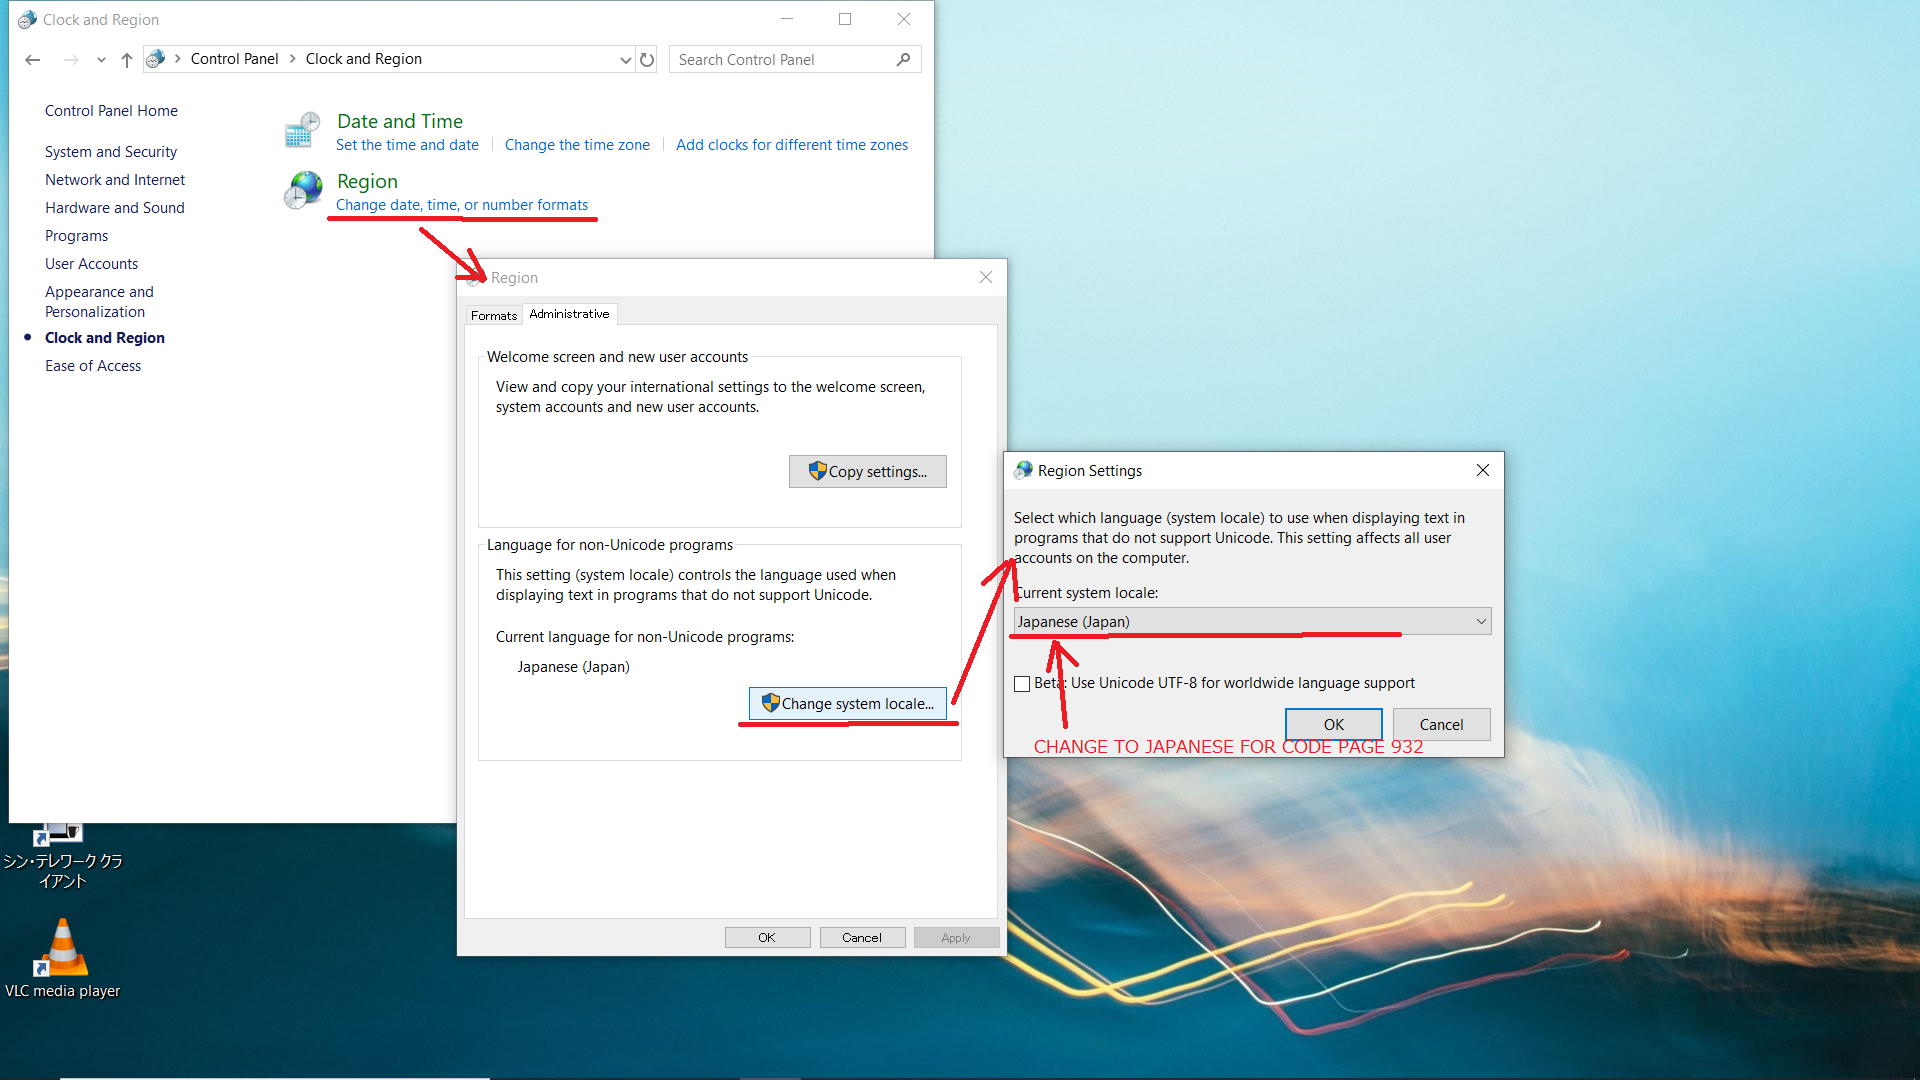Viewport: 1920px width, 1080px height.
Task: Navigate up one level with the up arrow
Action: point(126,59)
